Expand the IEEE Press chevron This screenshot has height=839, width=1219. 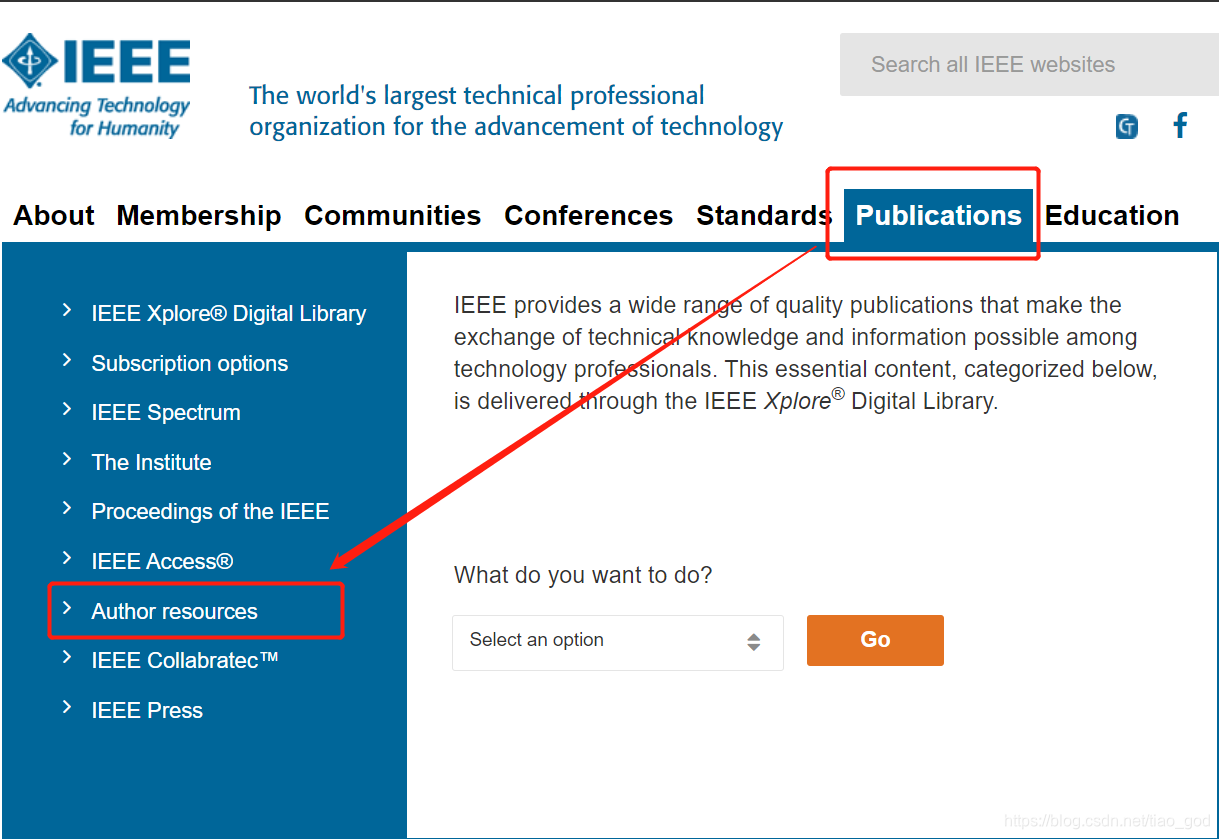(x=66, y=709)
